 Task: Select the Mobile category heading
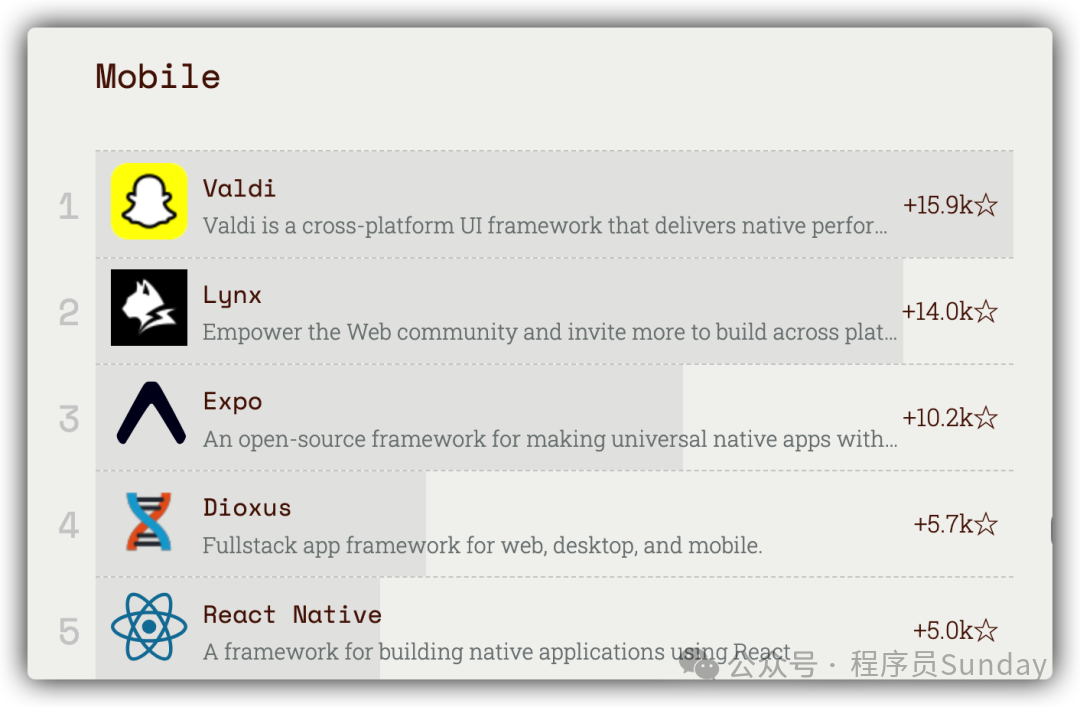pyautogui.click(x=158, y=77)
